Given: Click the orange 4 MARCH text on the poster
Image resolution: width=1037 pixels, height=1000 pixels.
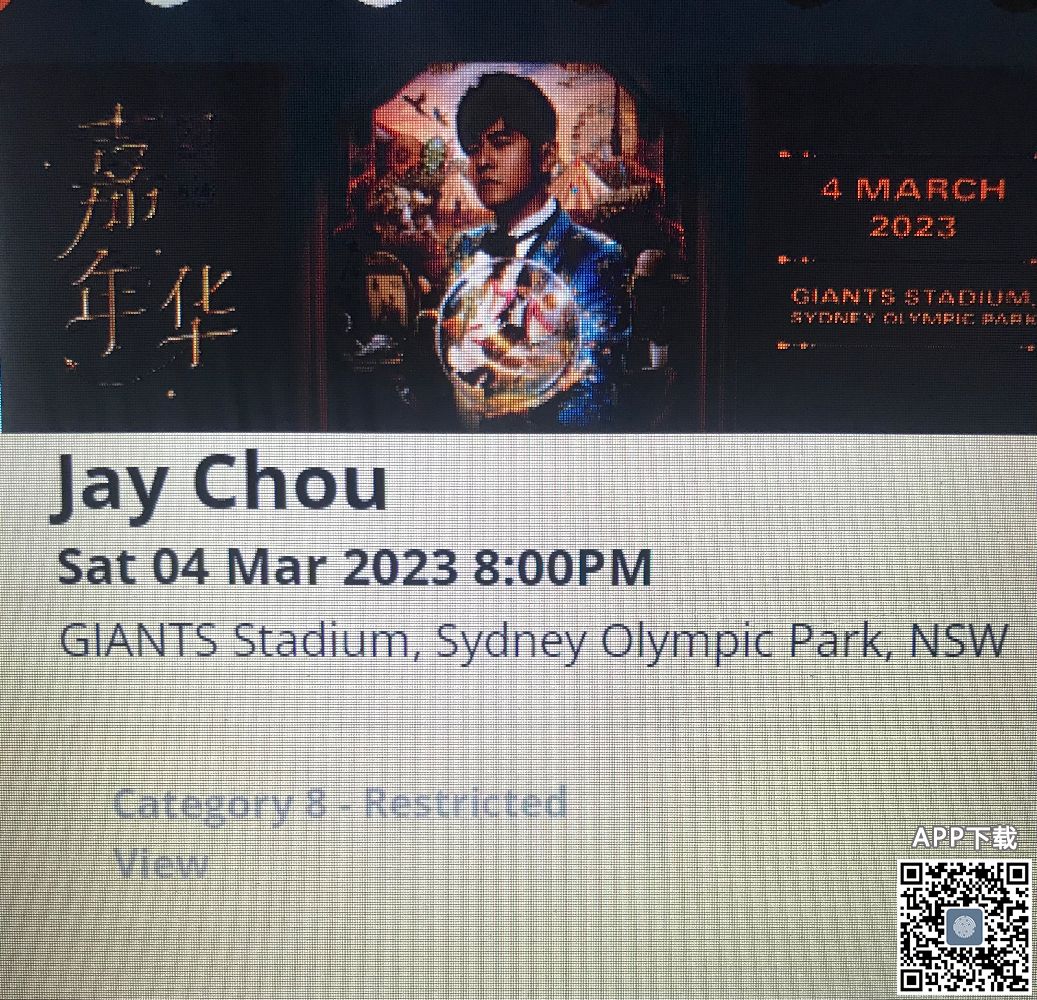Looking at the screenshot, I should click(913, 190).
